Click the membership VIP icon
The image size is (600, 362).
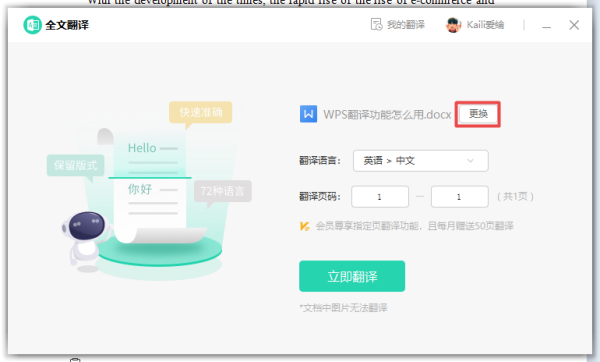click(x=305, y=226)
